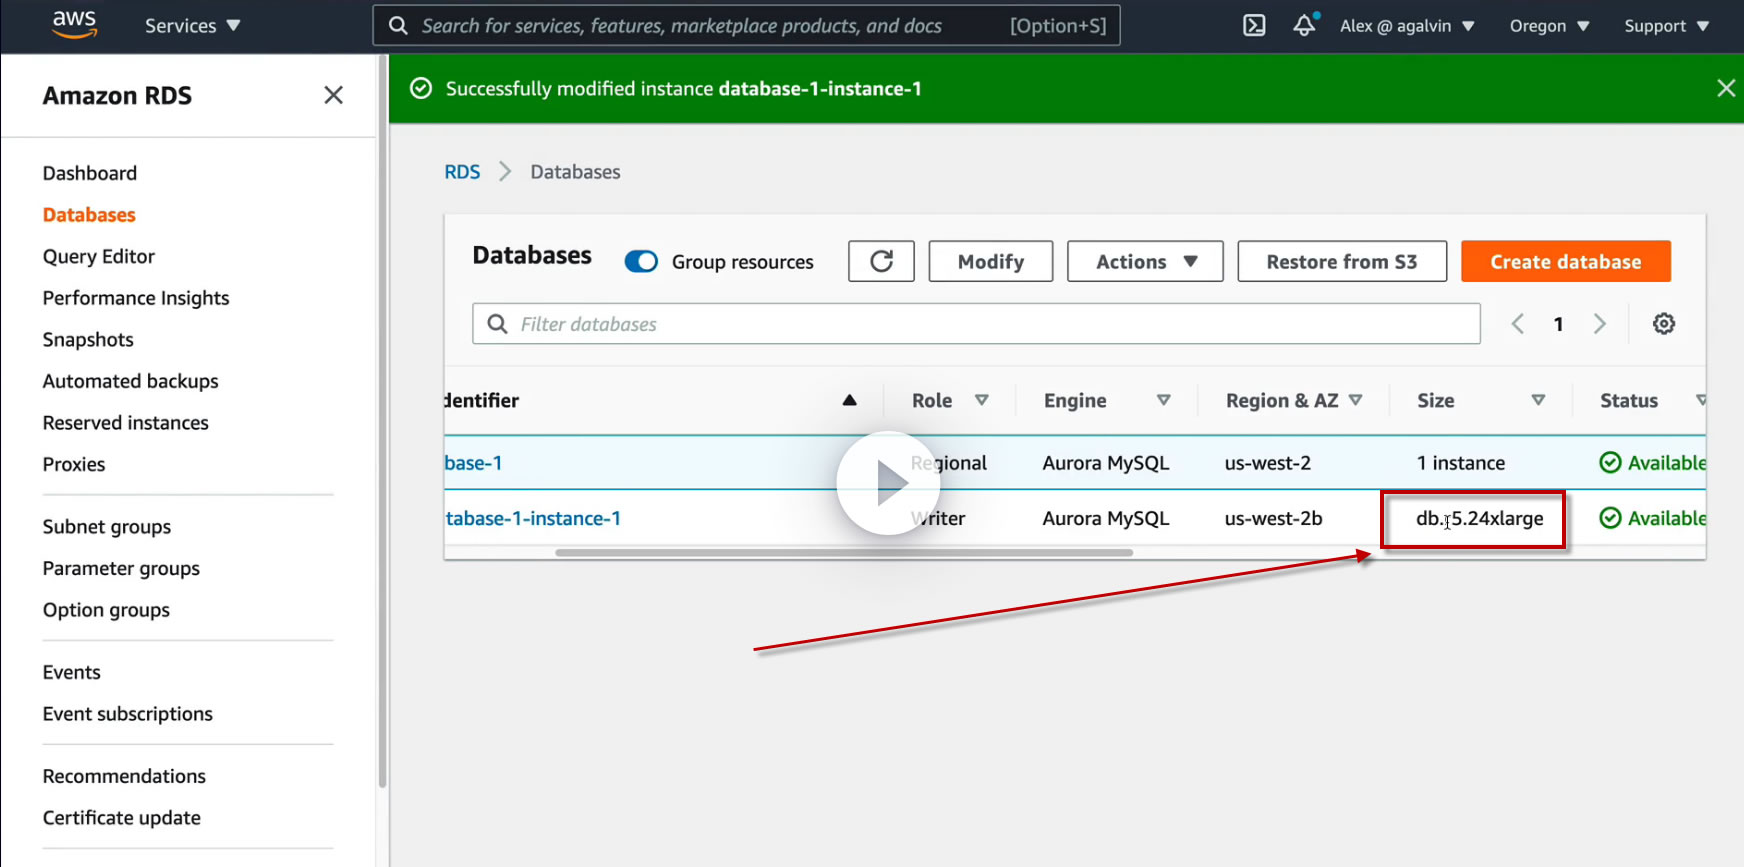Click Aurora MySQL in the Regional row
The image size is (1744, 867).
tap(1106, 463)
